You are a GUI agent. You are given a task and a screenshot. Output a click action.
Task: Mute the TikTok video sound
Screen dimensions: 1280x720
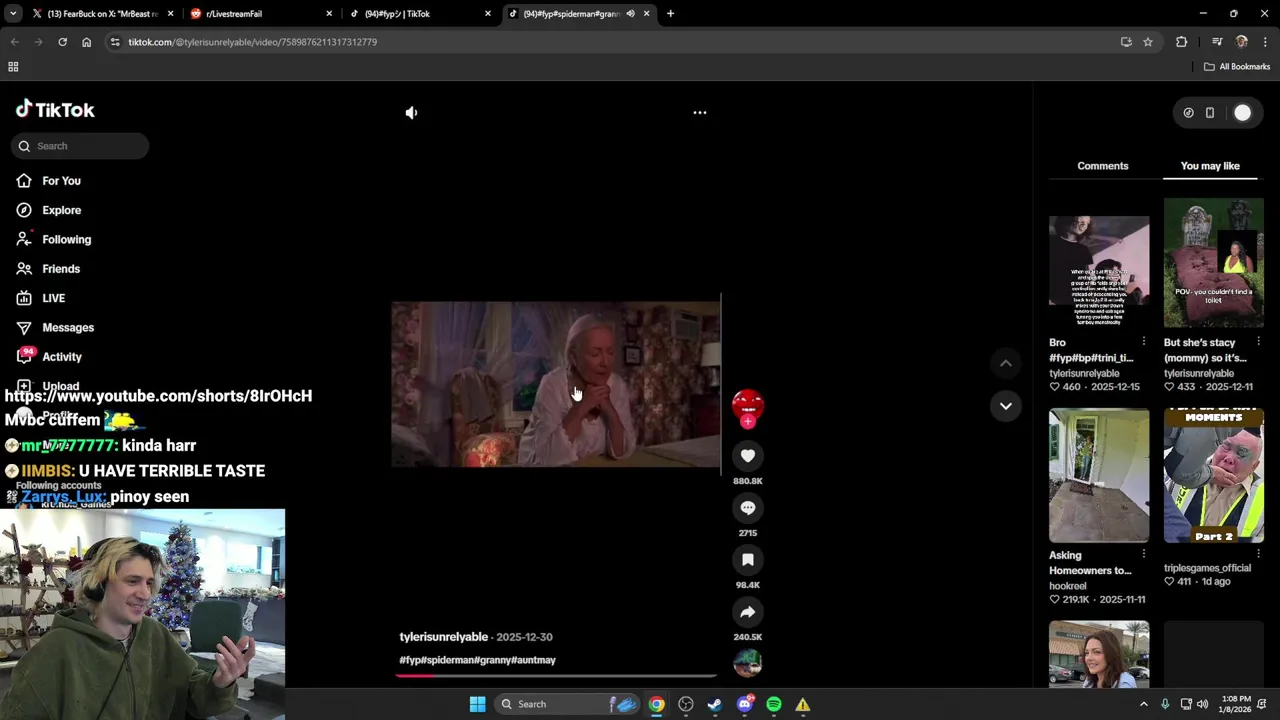point(411,113)
